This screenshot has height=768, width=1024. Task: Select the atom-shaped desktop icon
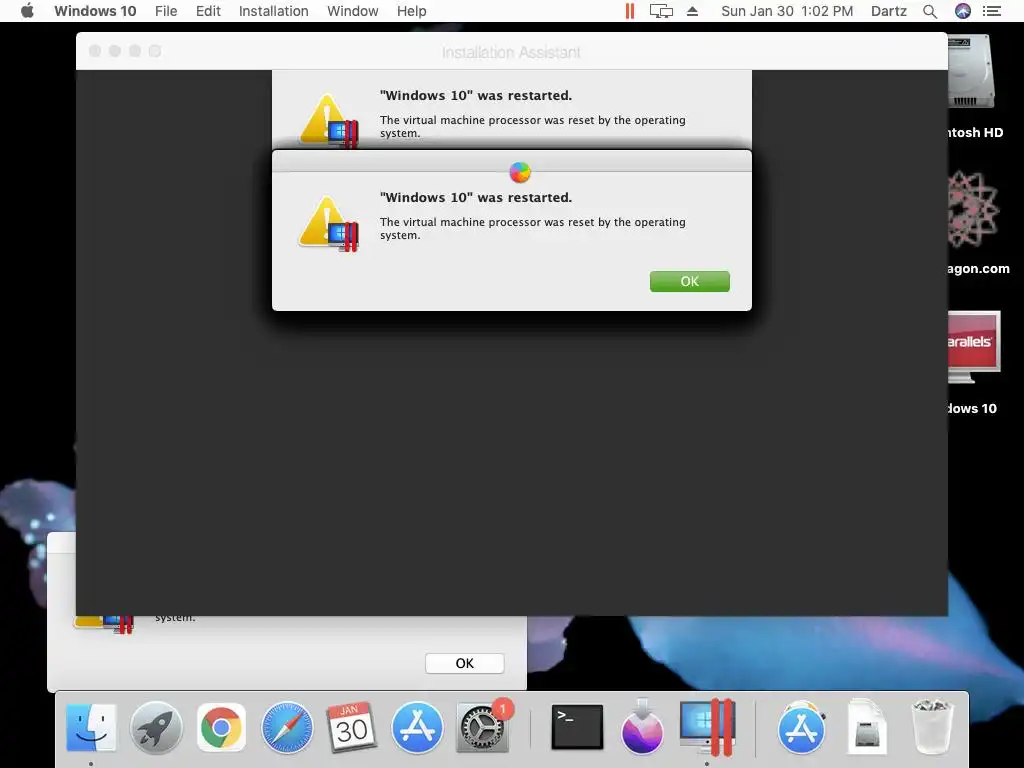(x=973, y=209)
